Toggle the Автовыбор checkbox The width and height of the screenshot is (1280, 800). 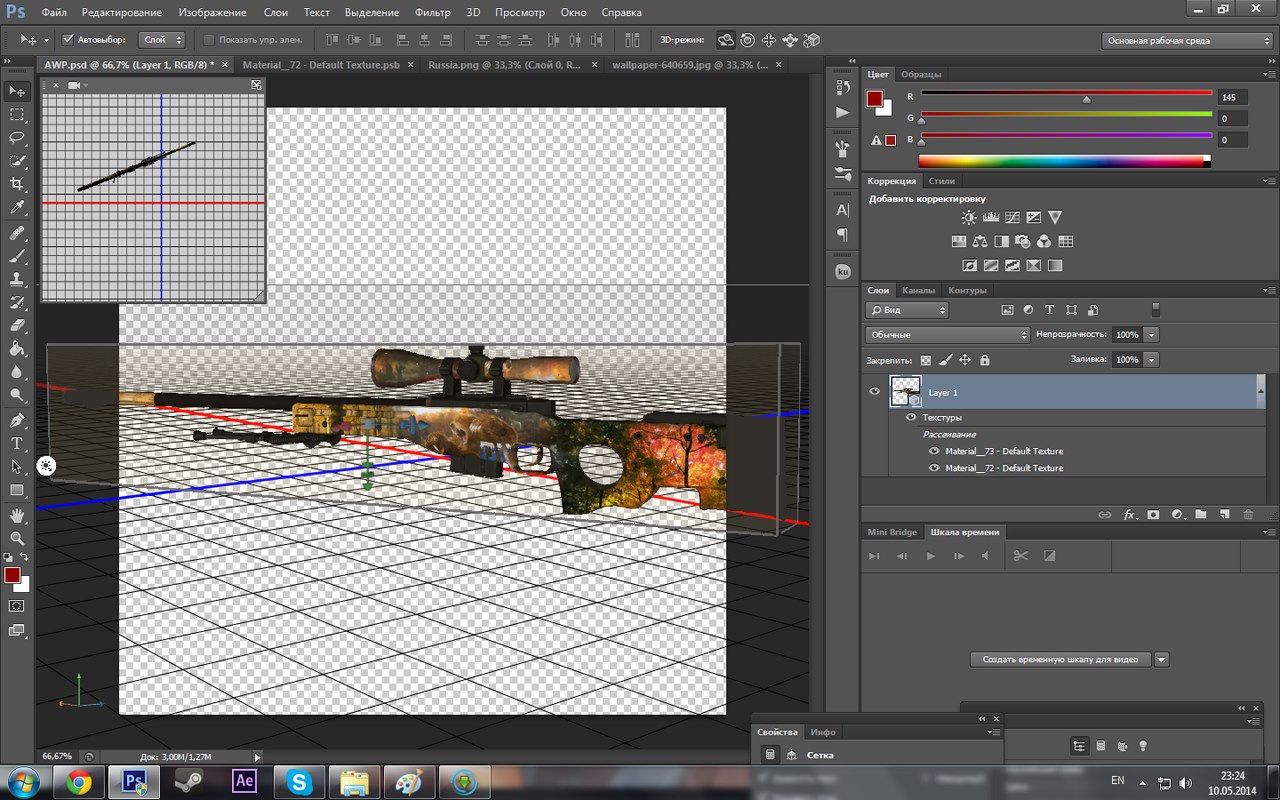[68, 40]
